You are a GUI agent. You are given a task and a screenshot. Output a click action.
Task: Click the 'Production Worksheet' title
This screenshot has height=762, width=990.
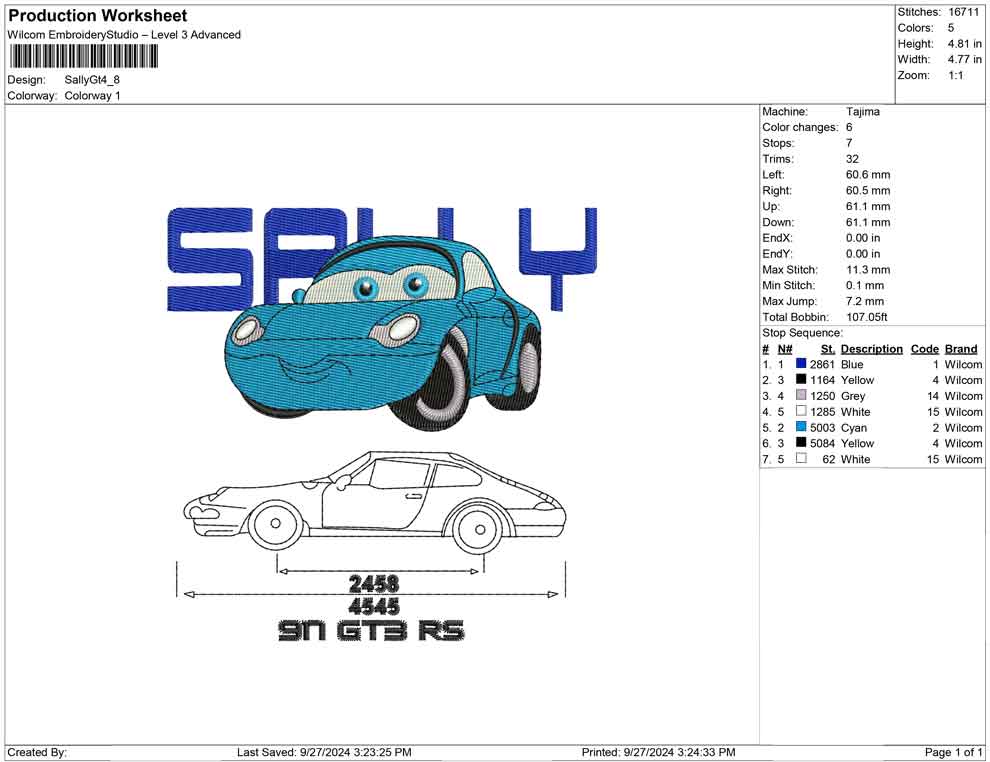[98, 16]
